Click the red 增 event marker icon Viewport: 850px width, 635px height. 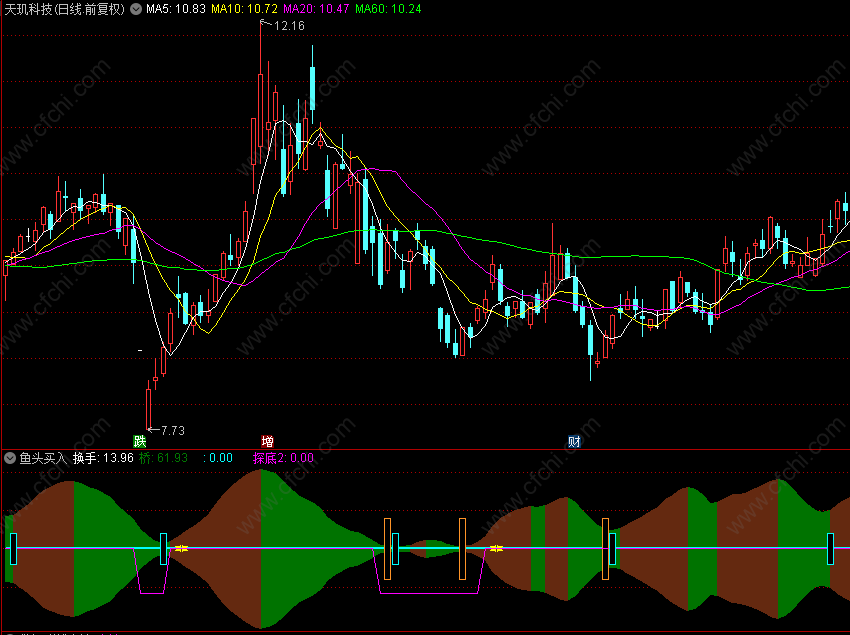point(267,441)
